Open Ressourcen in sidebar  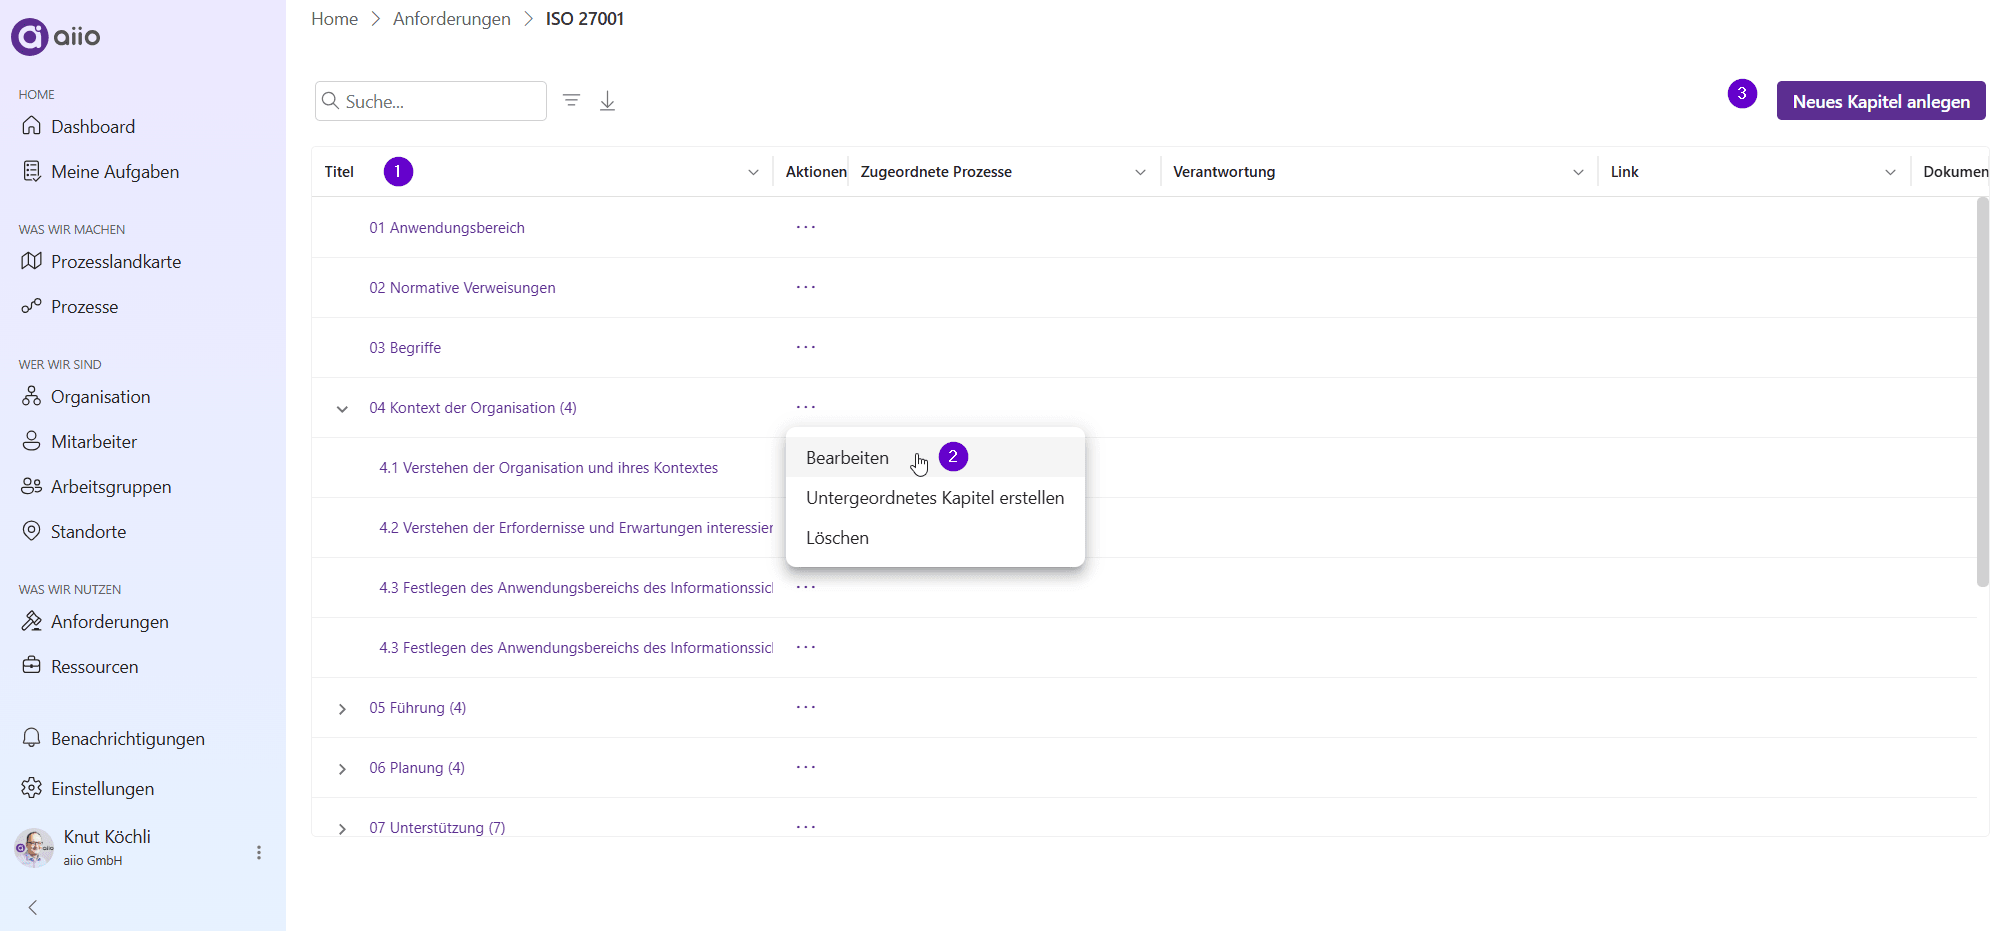tap(94, 667)
